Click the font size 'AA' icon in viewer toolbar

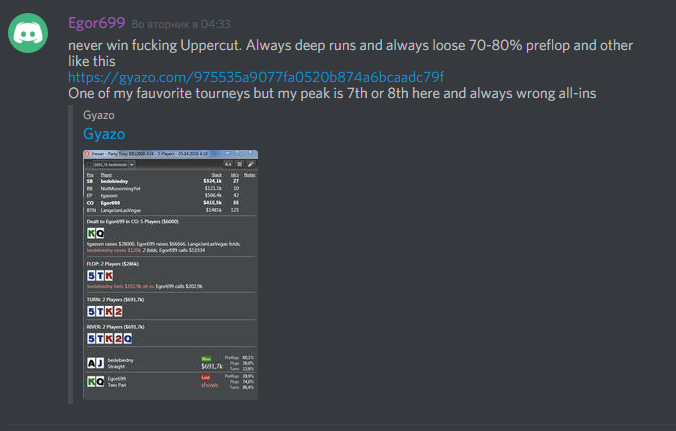point(228,164)
